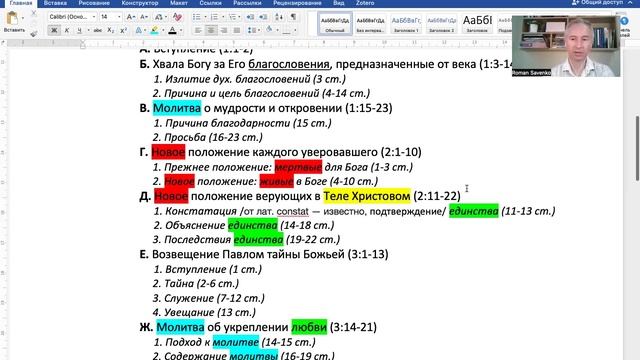Open bullet list style dropdown arrow
The height and width of the screenshot is (360, 640).
[204, 17]
